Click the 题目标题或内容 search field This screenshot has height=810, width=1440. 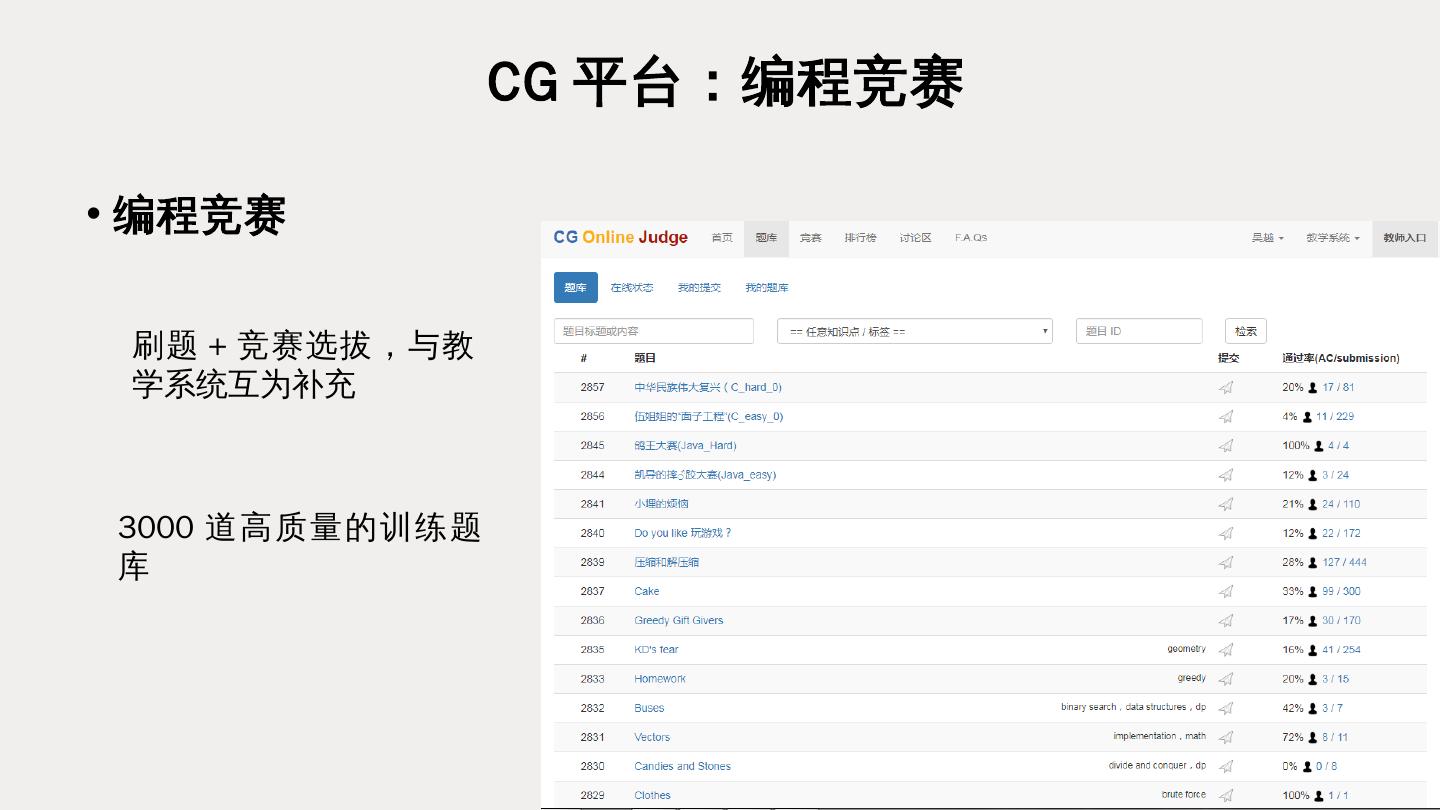coord(653,331)
